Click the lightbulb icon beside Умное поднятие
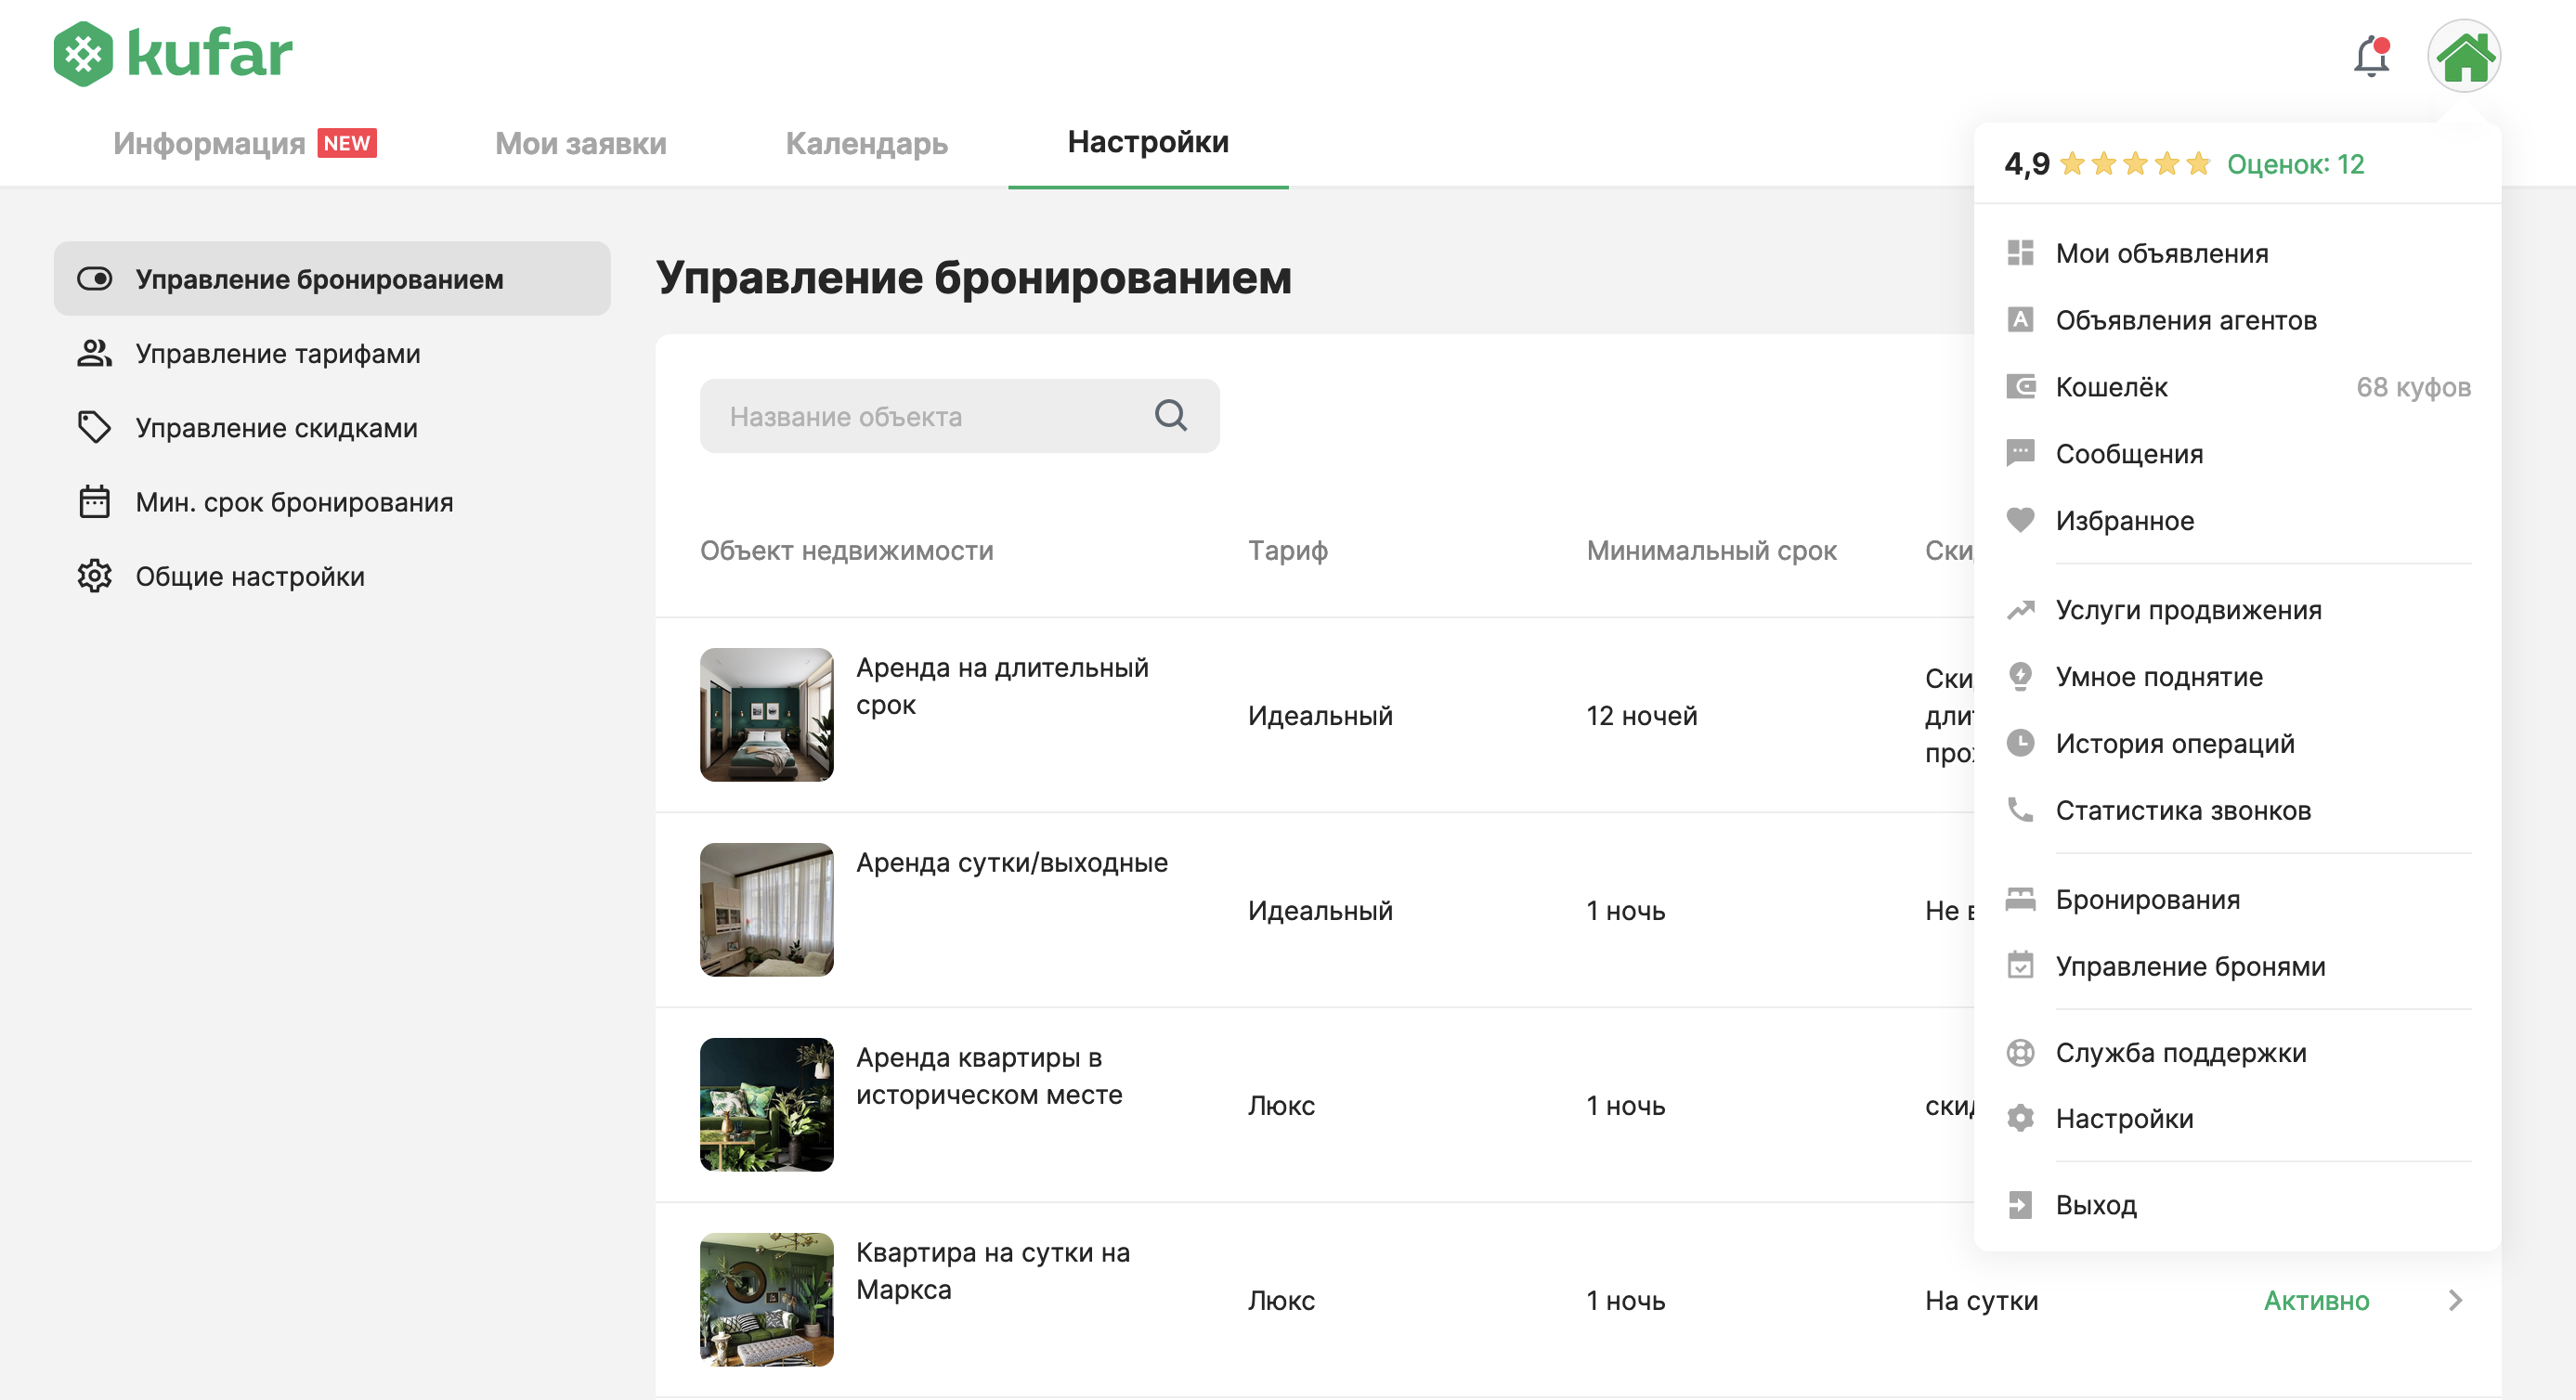 point(2020,677)
